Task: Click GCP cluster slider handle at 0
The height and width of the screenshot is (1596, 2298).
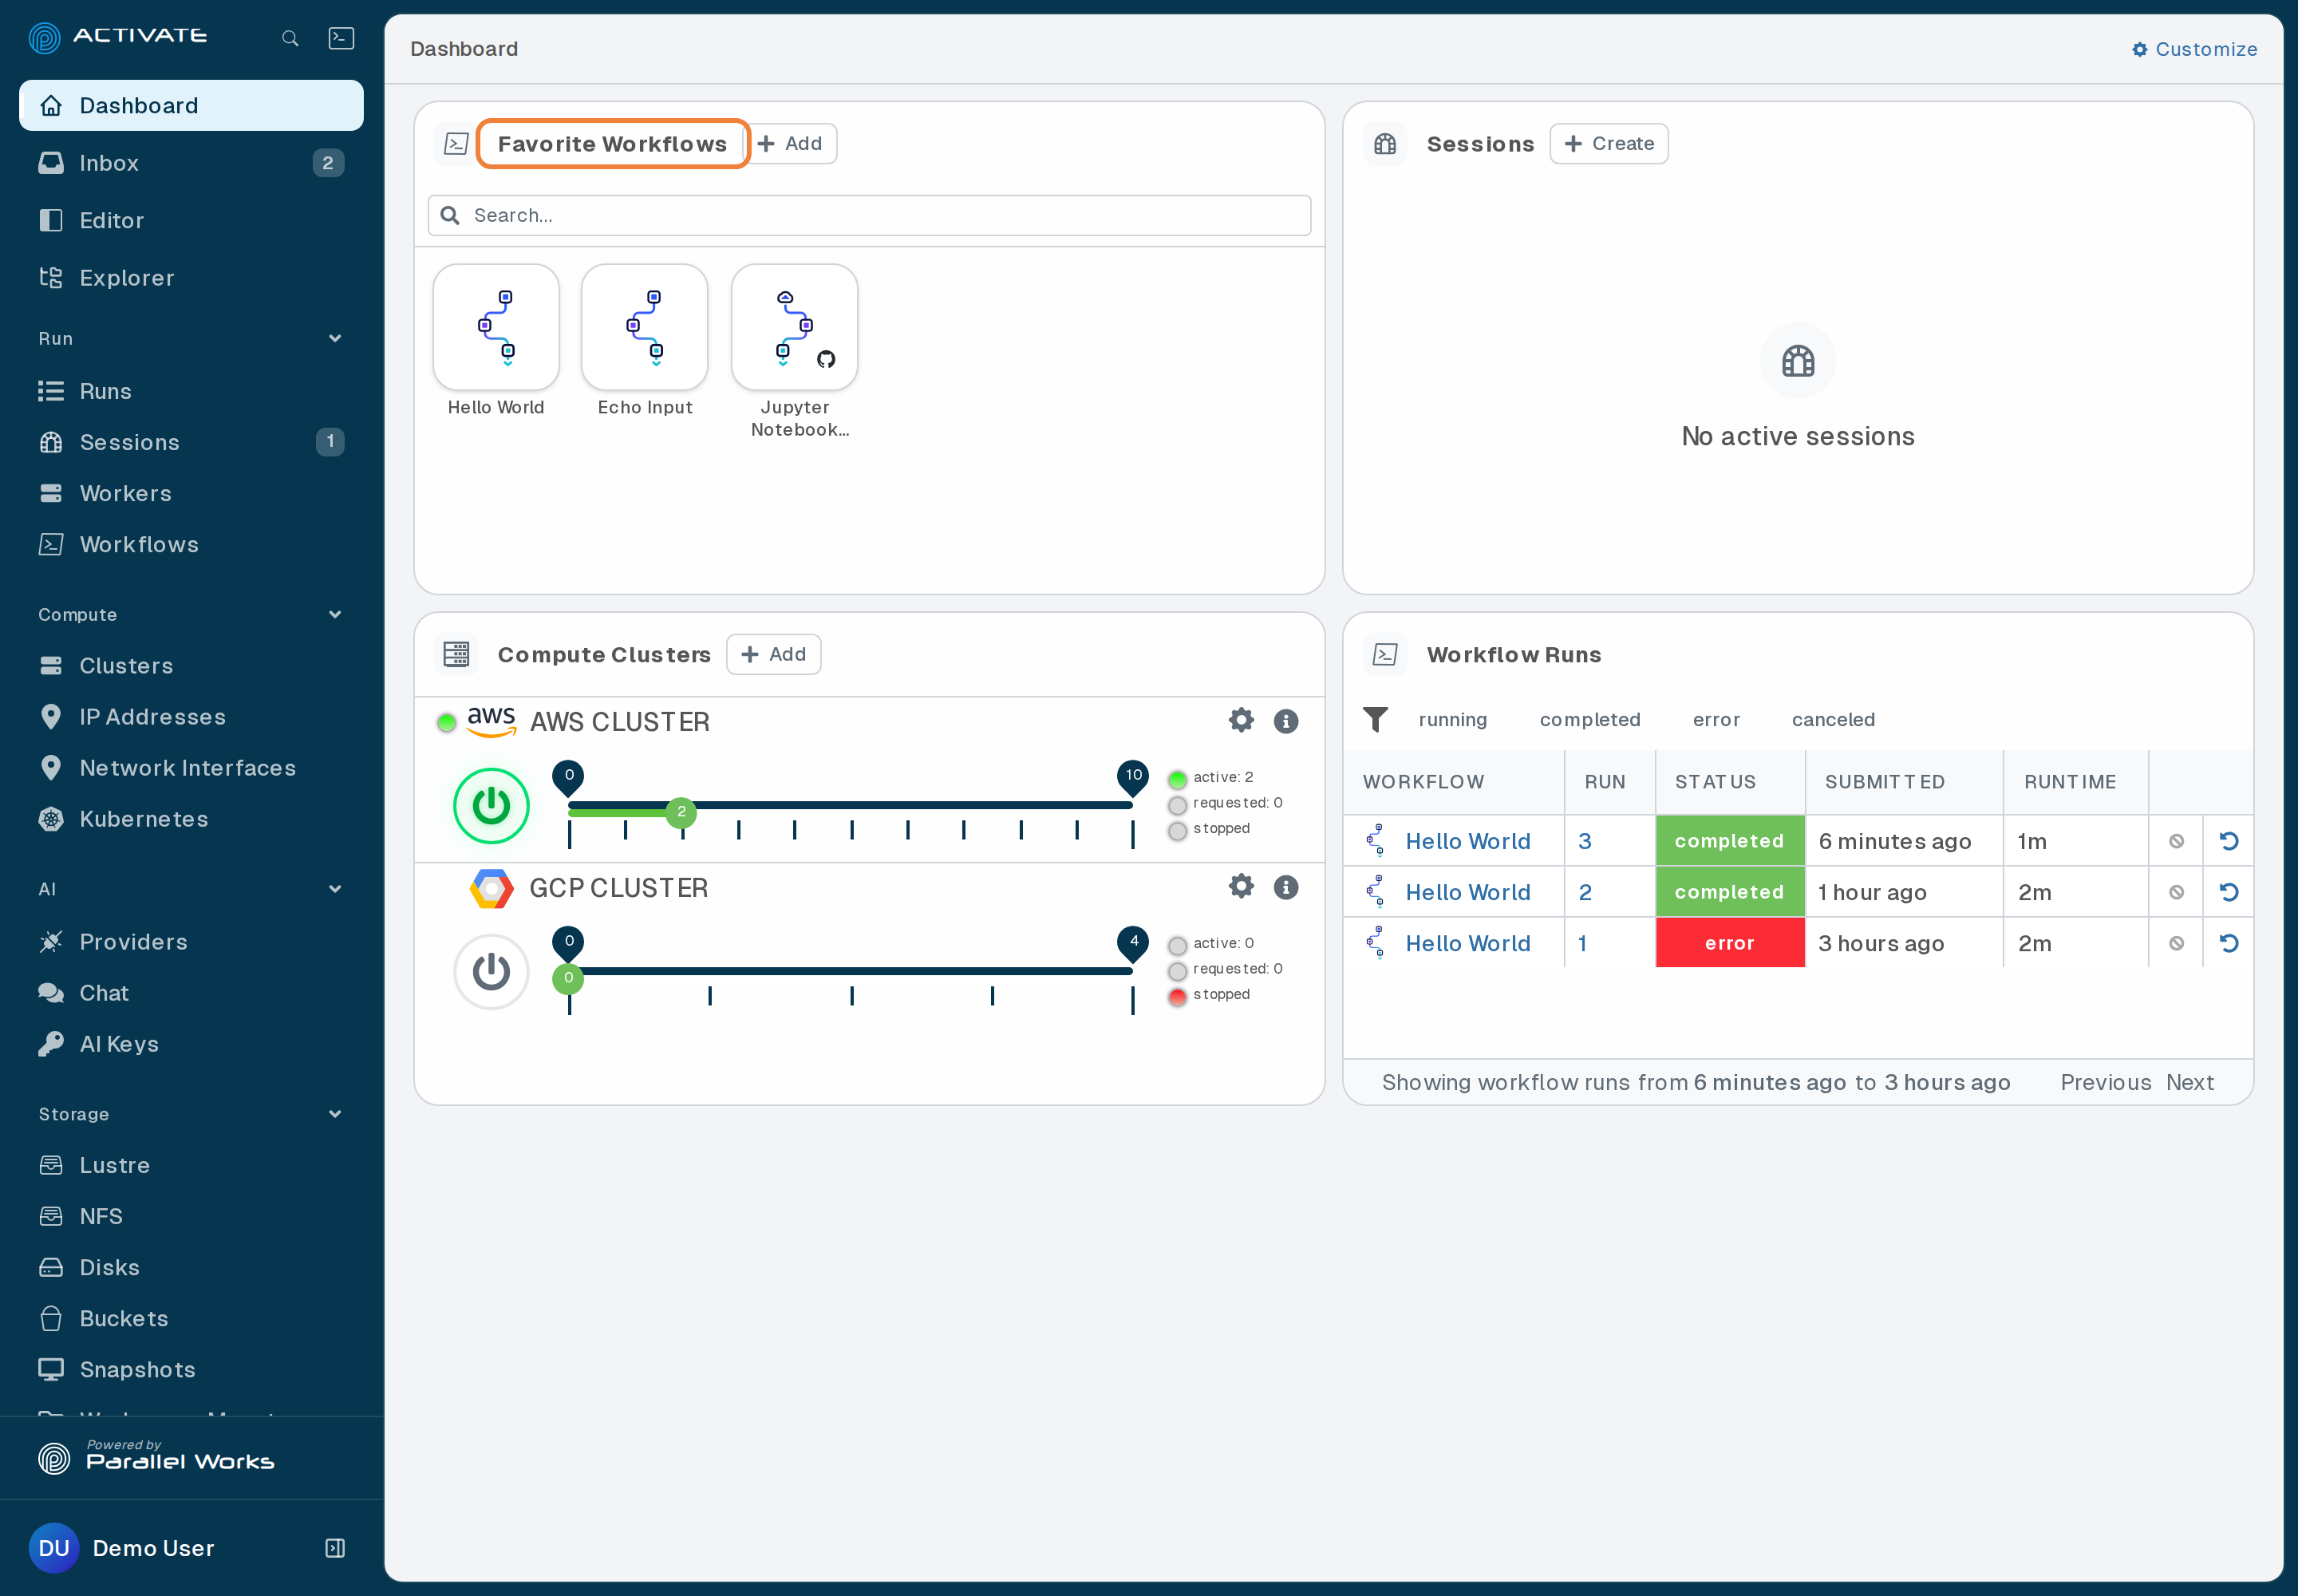Action: tap(568, 977)
